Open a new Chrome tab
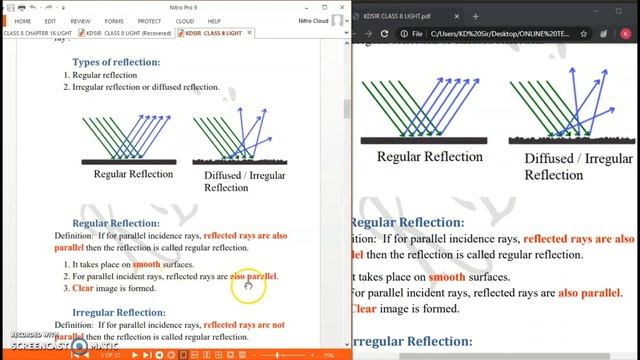The image size is (640, 360). [476, 16]
